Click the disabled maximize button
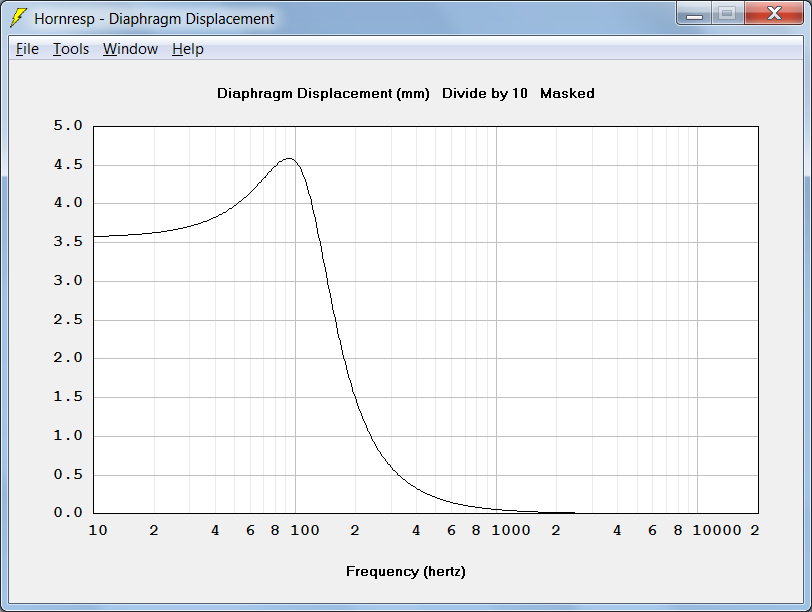812x612 pixels. click(728, 14)
